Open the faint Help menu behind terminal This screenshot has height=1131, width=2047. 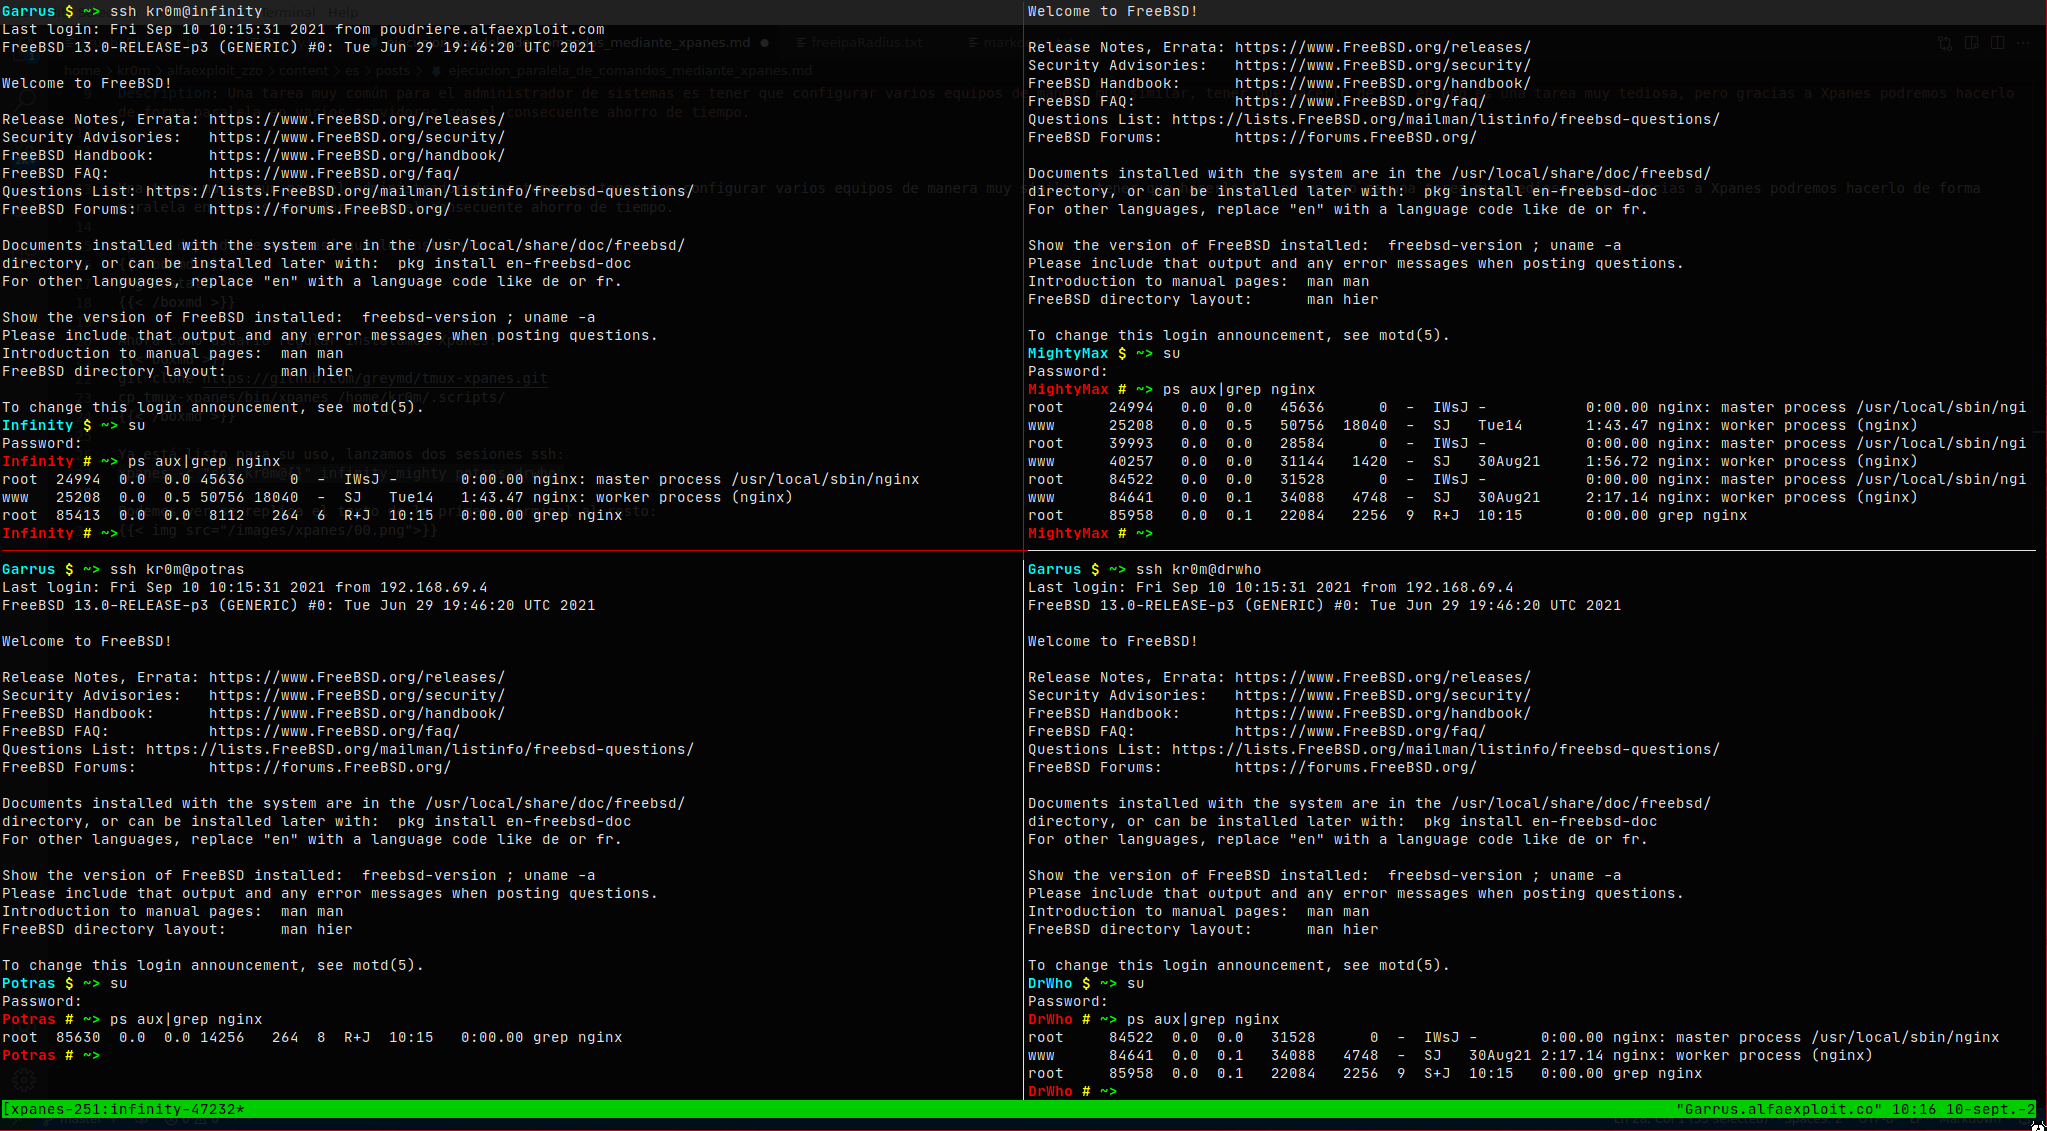click(342, 12)
